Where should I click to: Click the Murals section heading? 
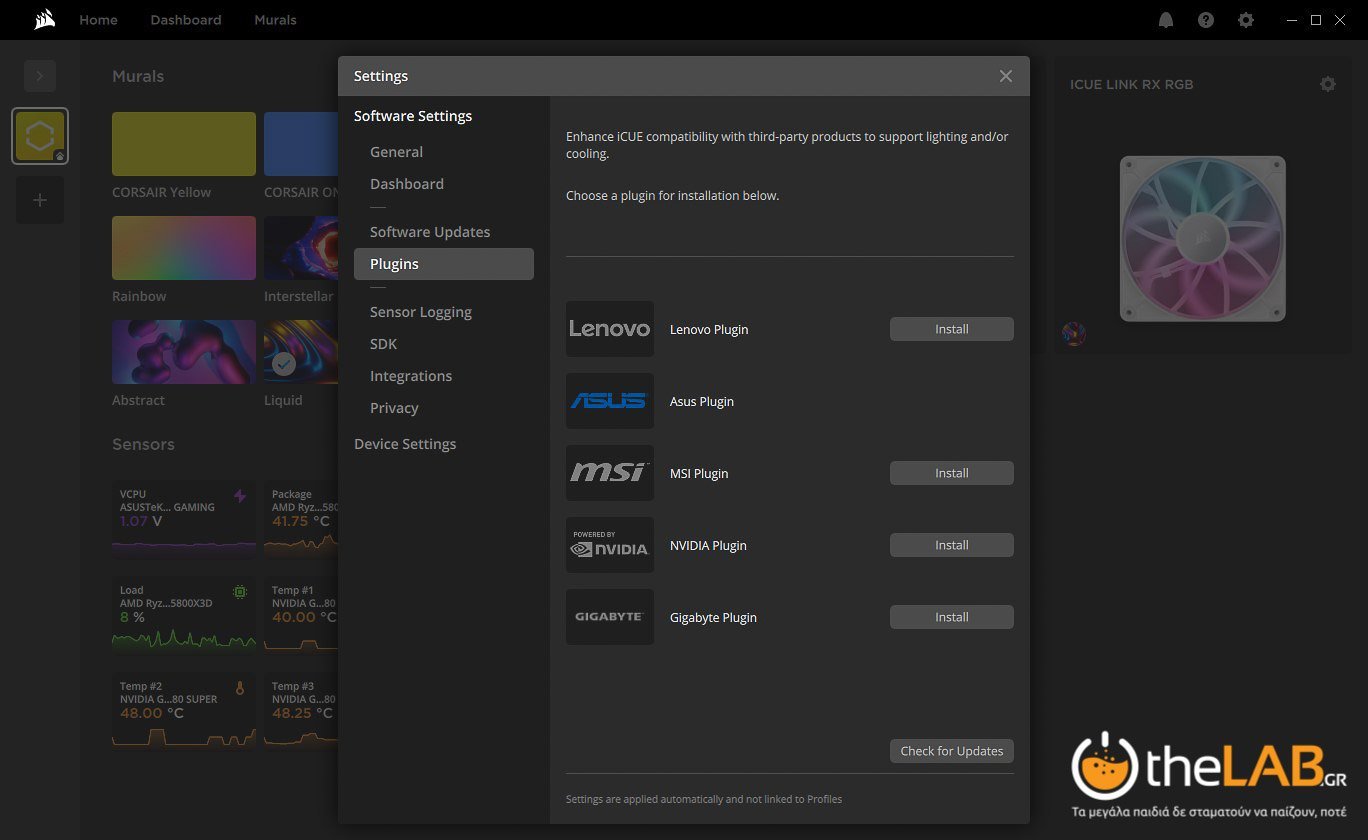[x=138, y=76]
